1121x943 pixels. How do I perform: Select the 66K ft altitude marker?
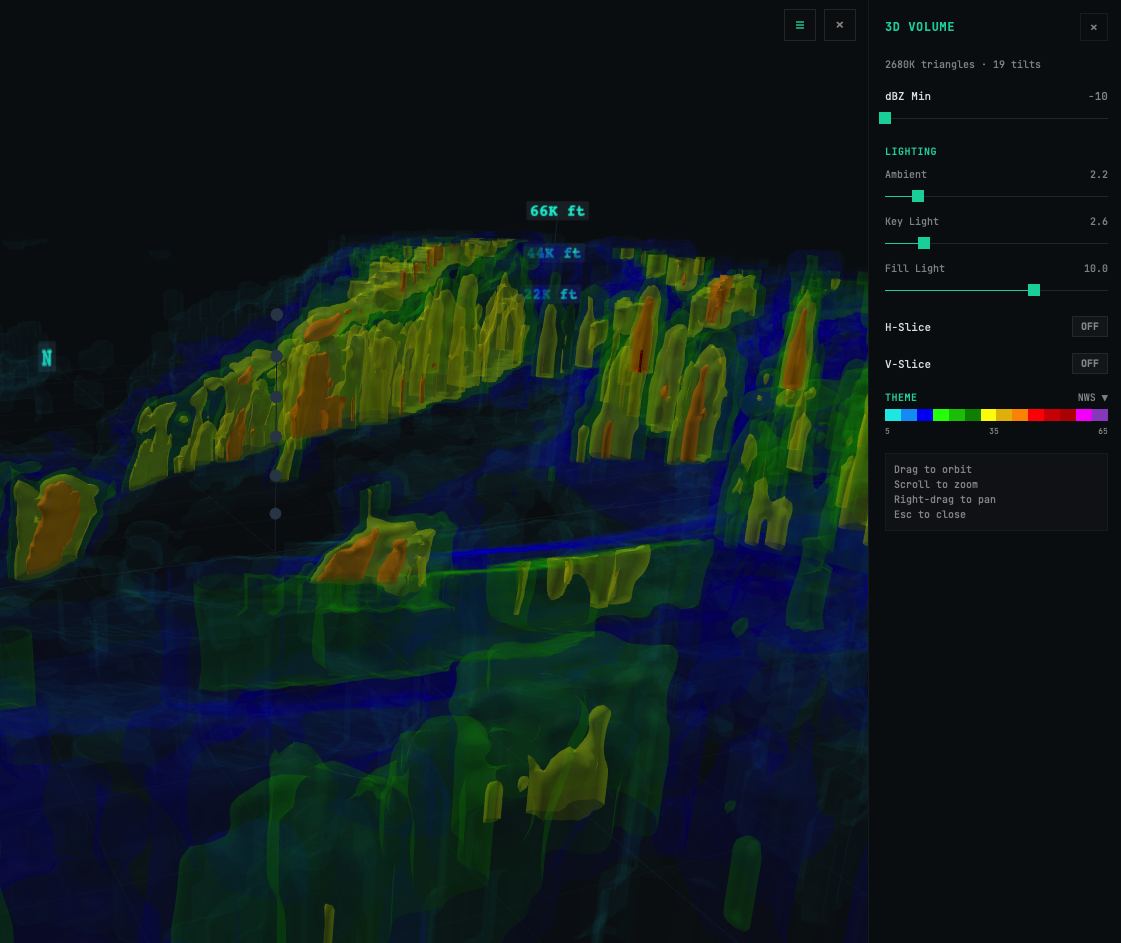(557, 210)
